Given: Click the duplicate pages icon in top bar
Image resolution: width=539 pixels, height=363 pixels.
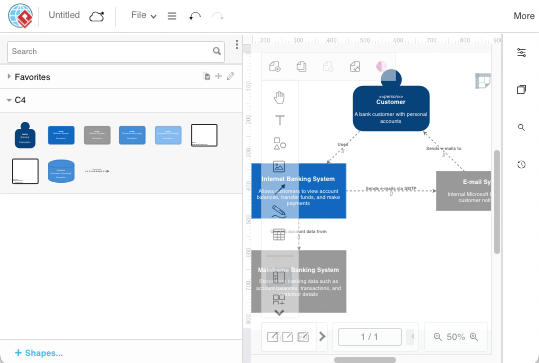Looking at the screenshot, I should (301, 66).
